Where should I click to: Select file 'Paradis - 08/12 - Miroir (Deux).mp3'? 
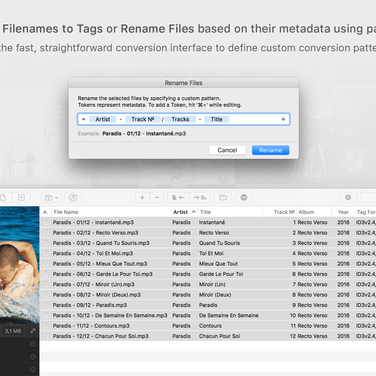[x=97, y=294]
